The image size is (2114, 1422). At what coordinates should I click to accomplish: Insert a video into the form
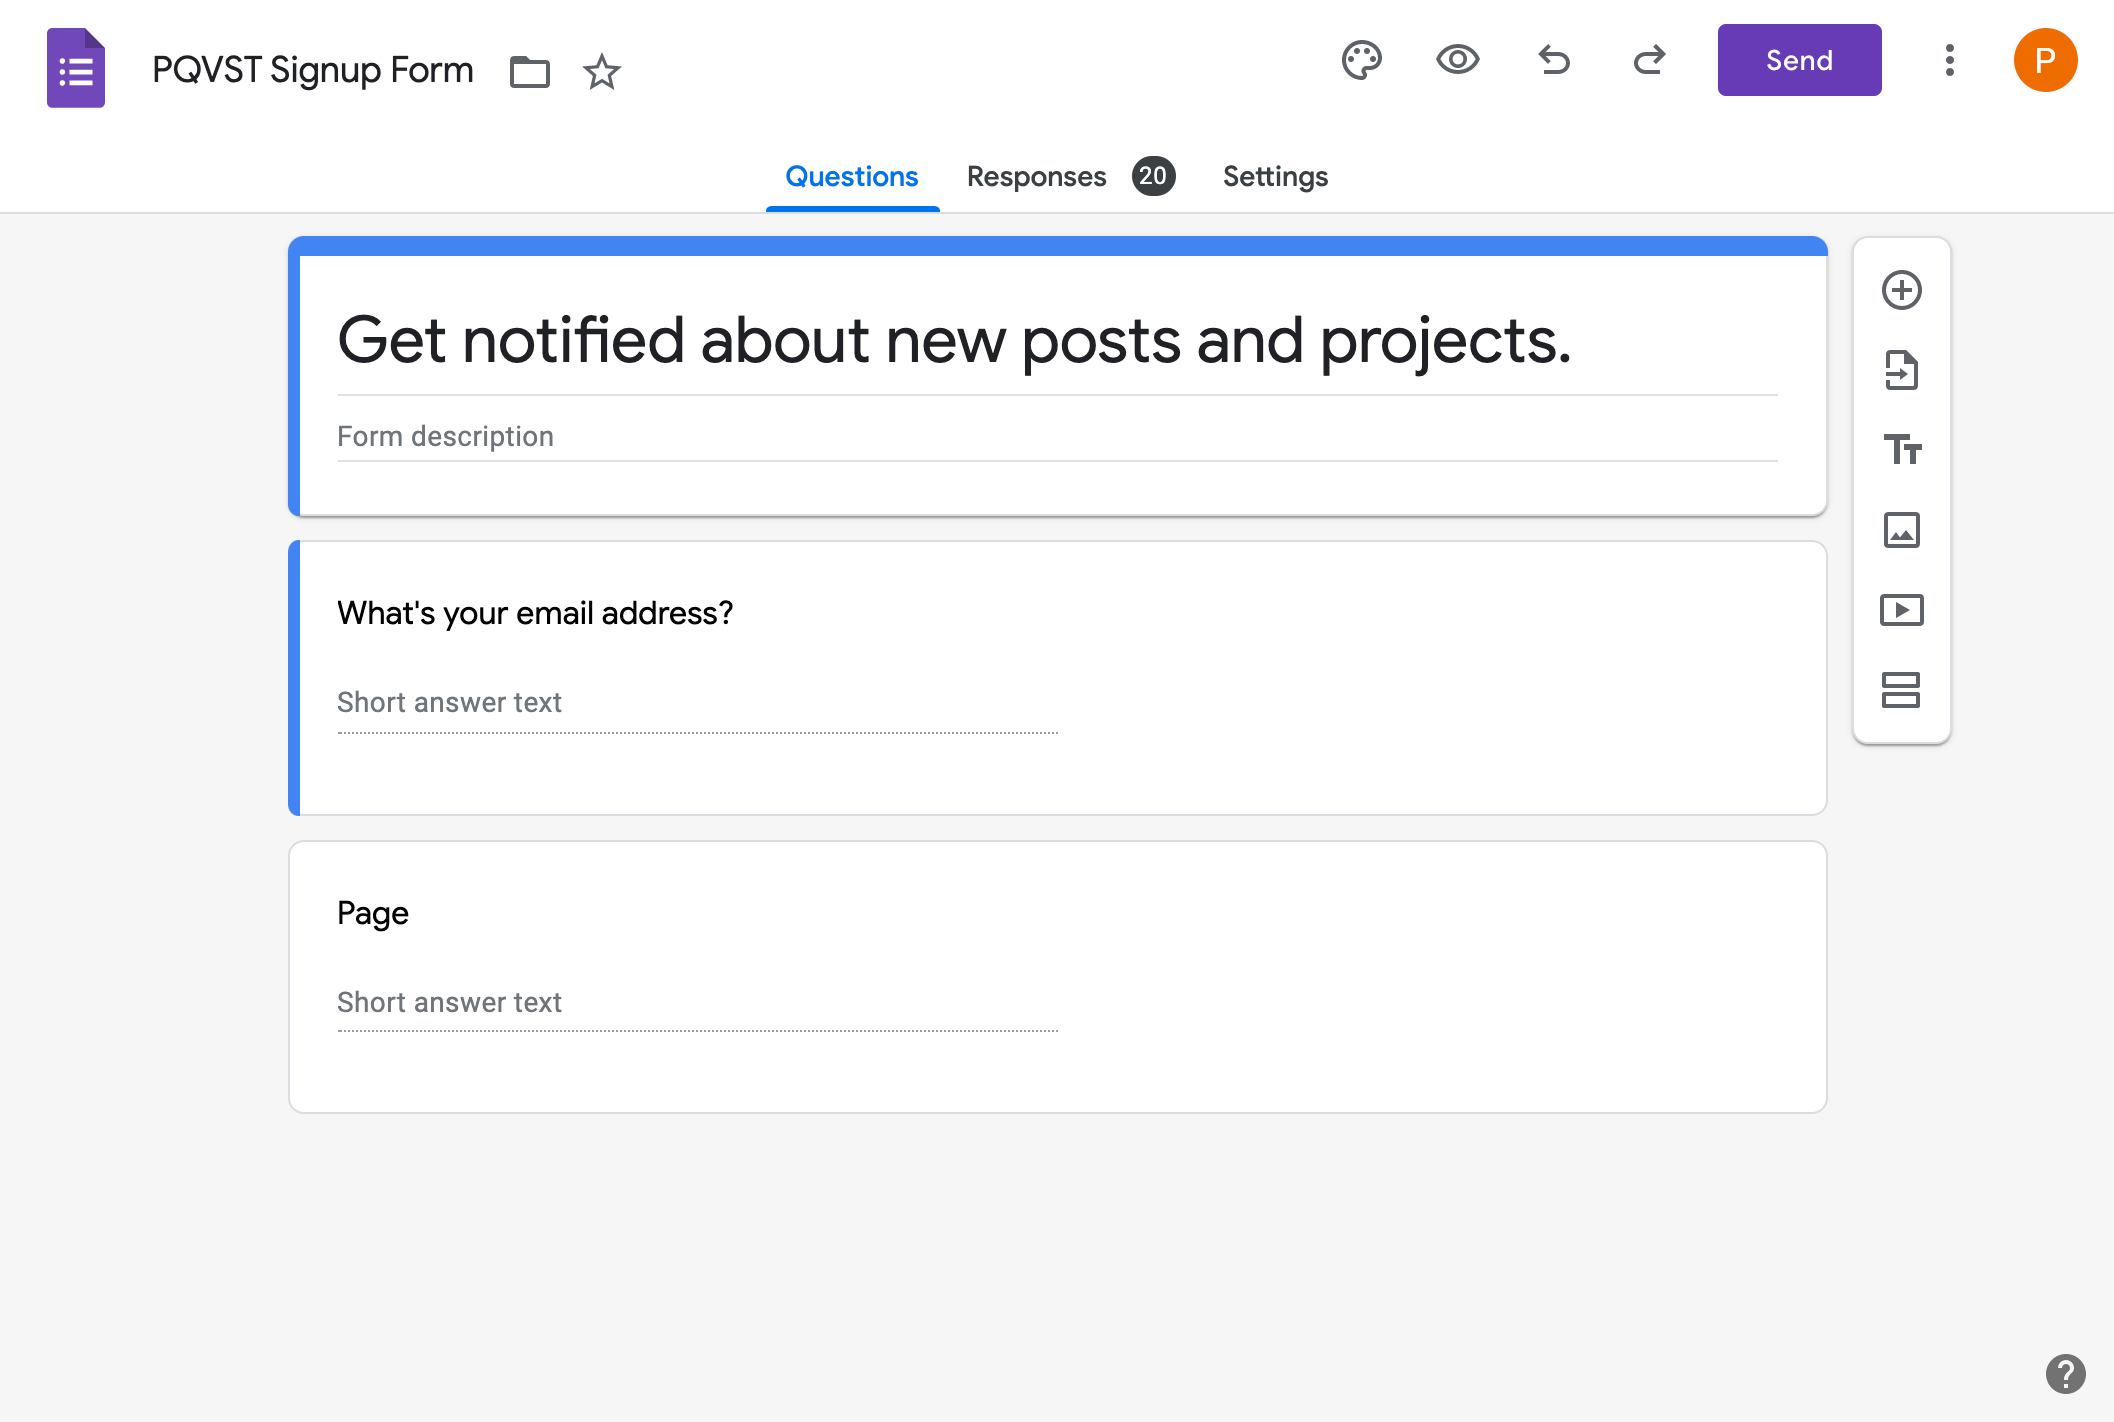1902,610
